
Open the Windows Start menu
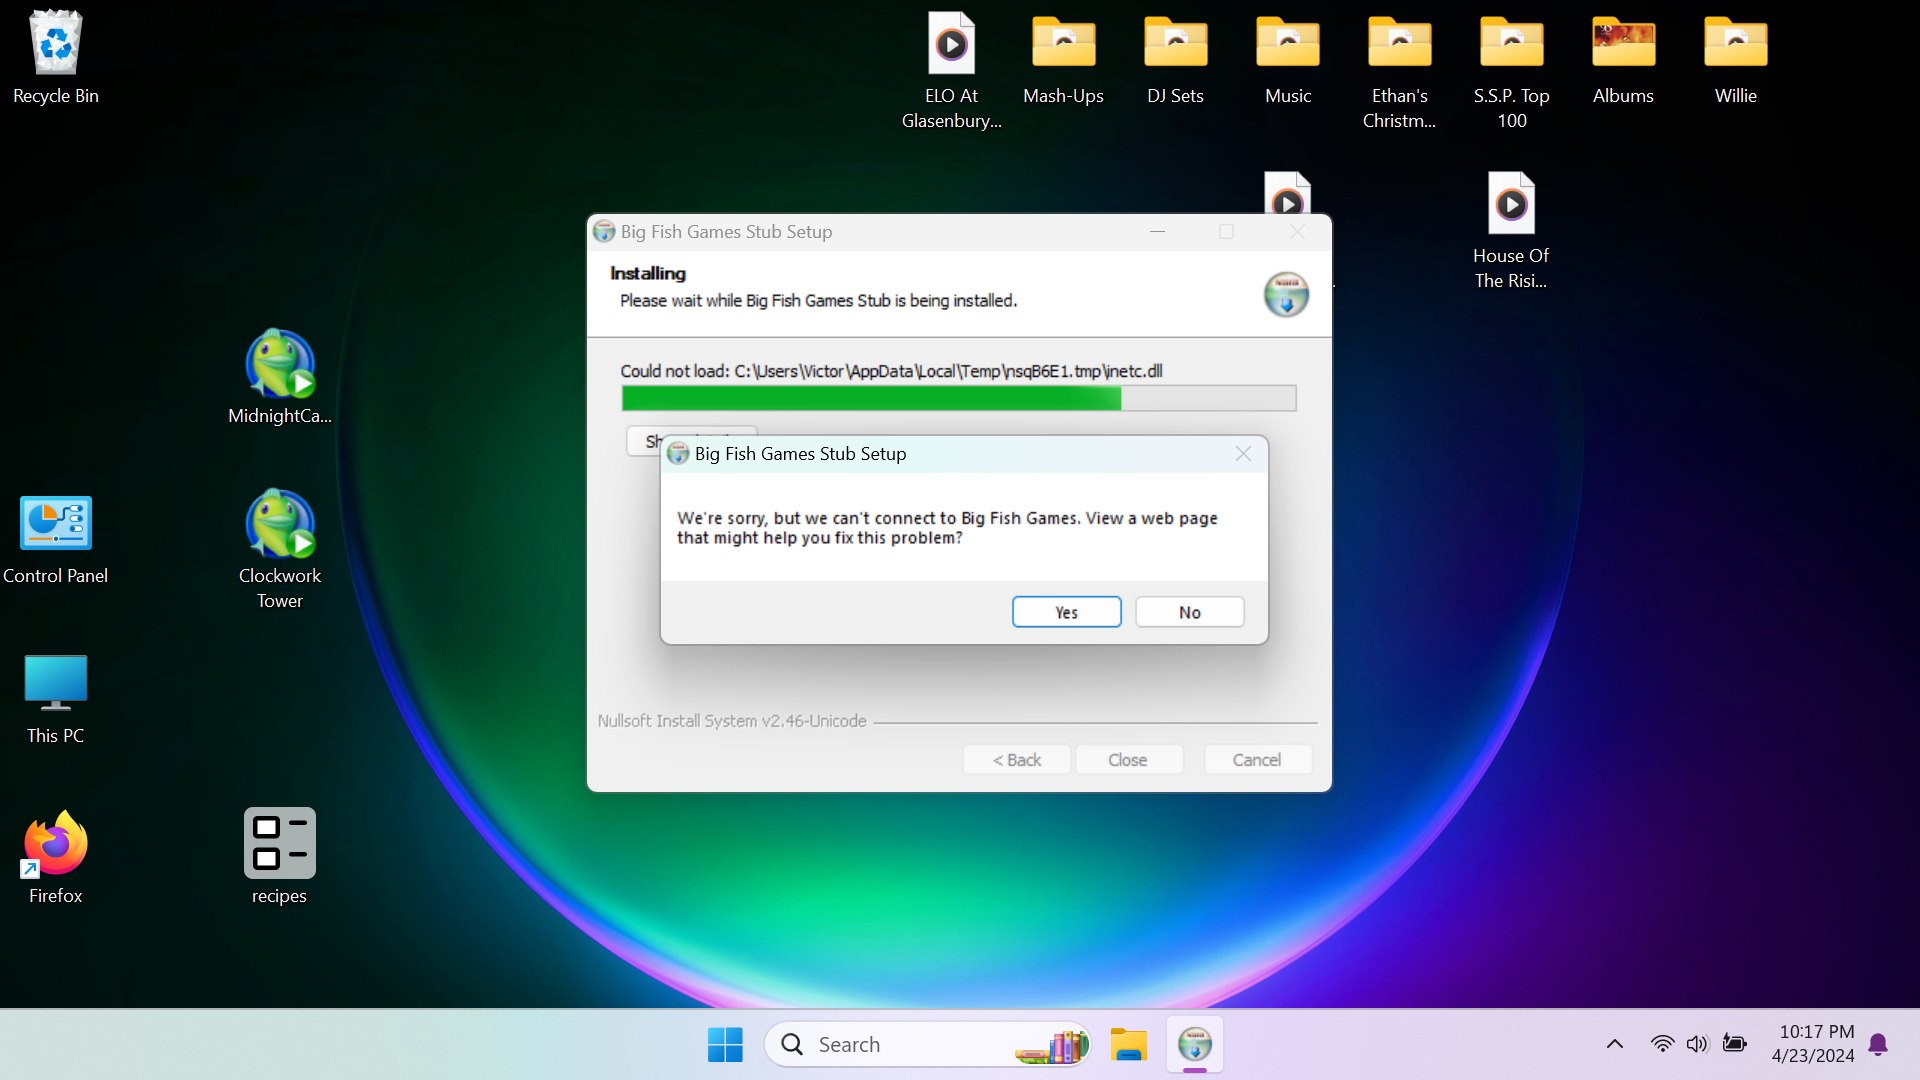click(725, 1044)
